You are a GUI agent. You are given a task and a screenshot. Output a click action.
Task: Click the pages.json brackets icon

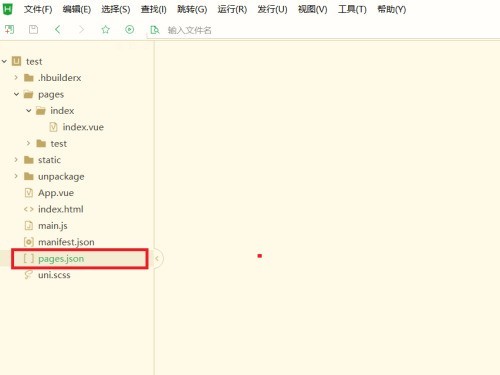[x=29, y=258]
